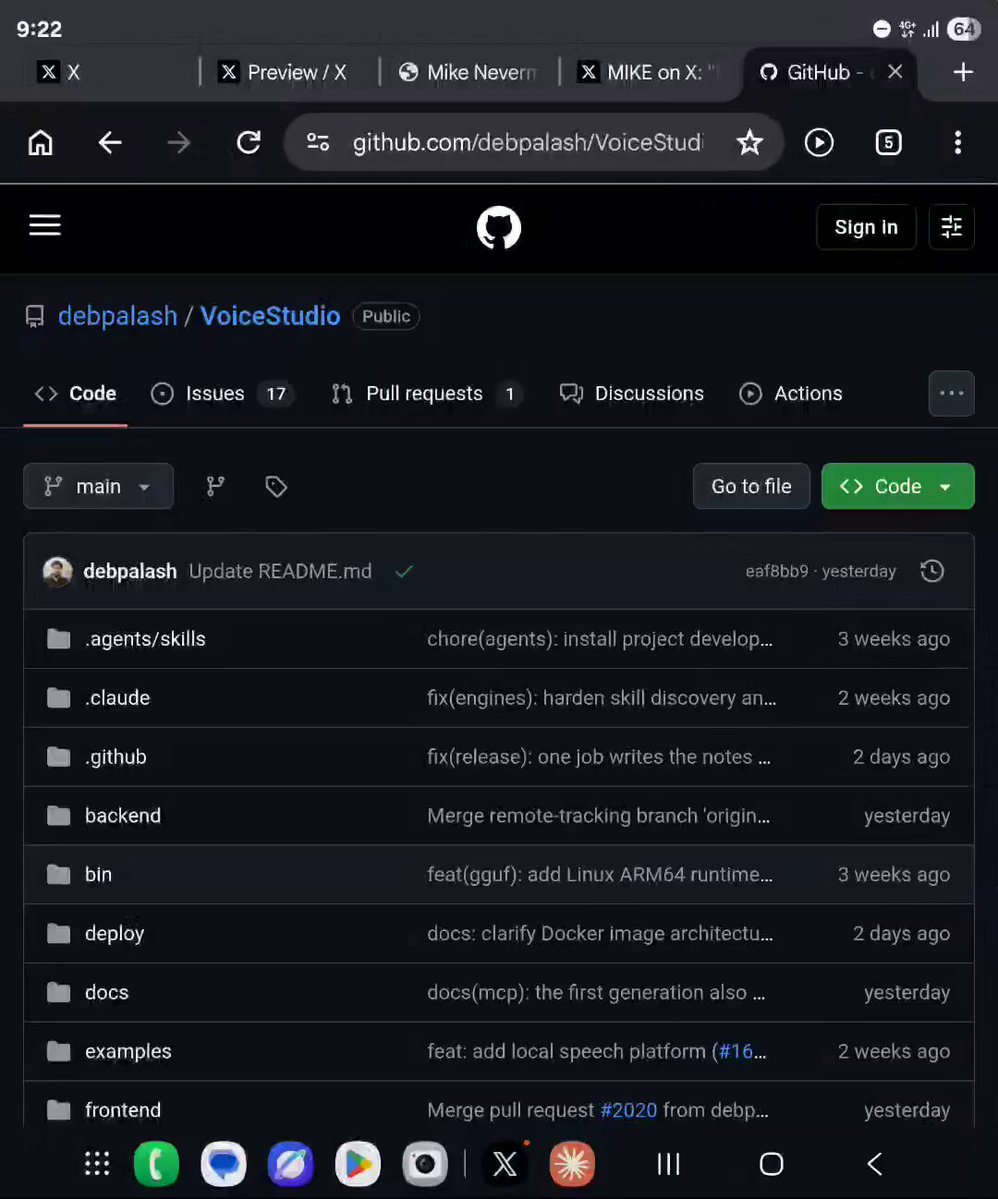The image size is (998, 1199).
Task: Switch to the Pull requests tab
Action: pos(427,394)
